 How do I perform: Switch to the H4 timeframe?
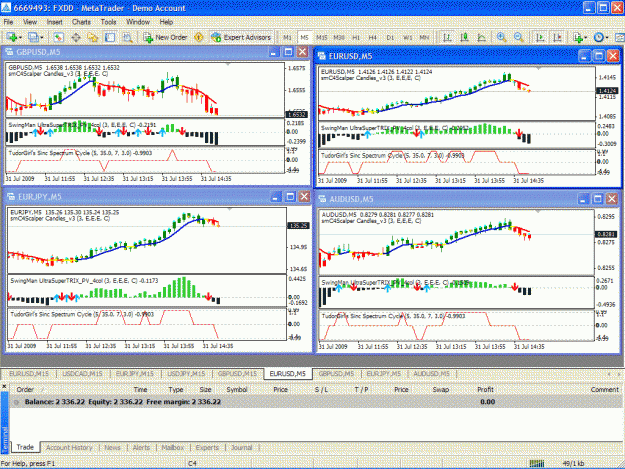tap(373, 37)
